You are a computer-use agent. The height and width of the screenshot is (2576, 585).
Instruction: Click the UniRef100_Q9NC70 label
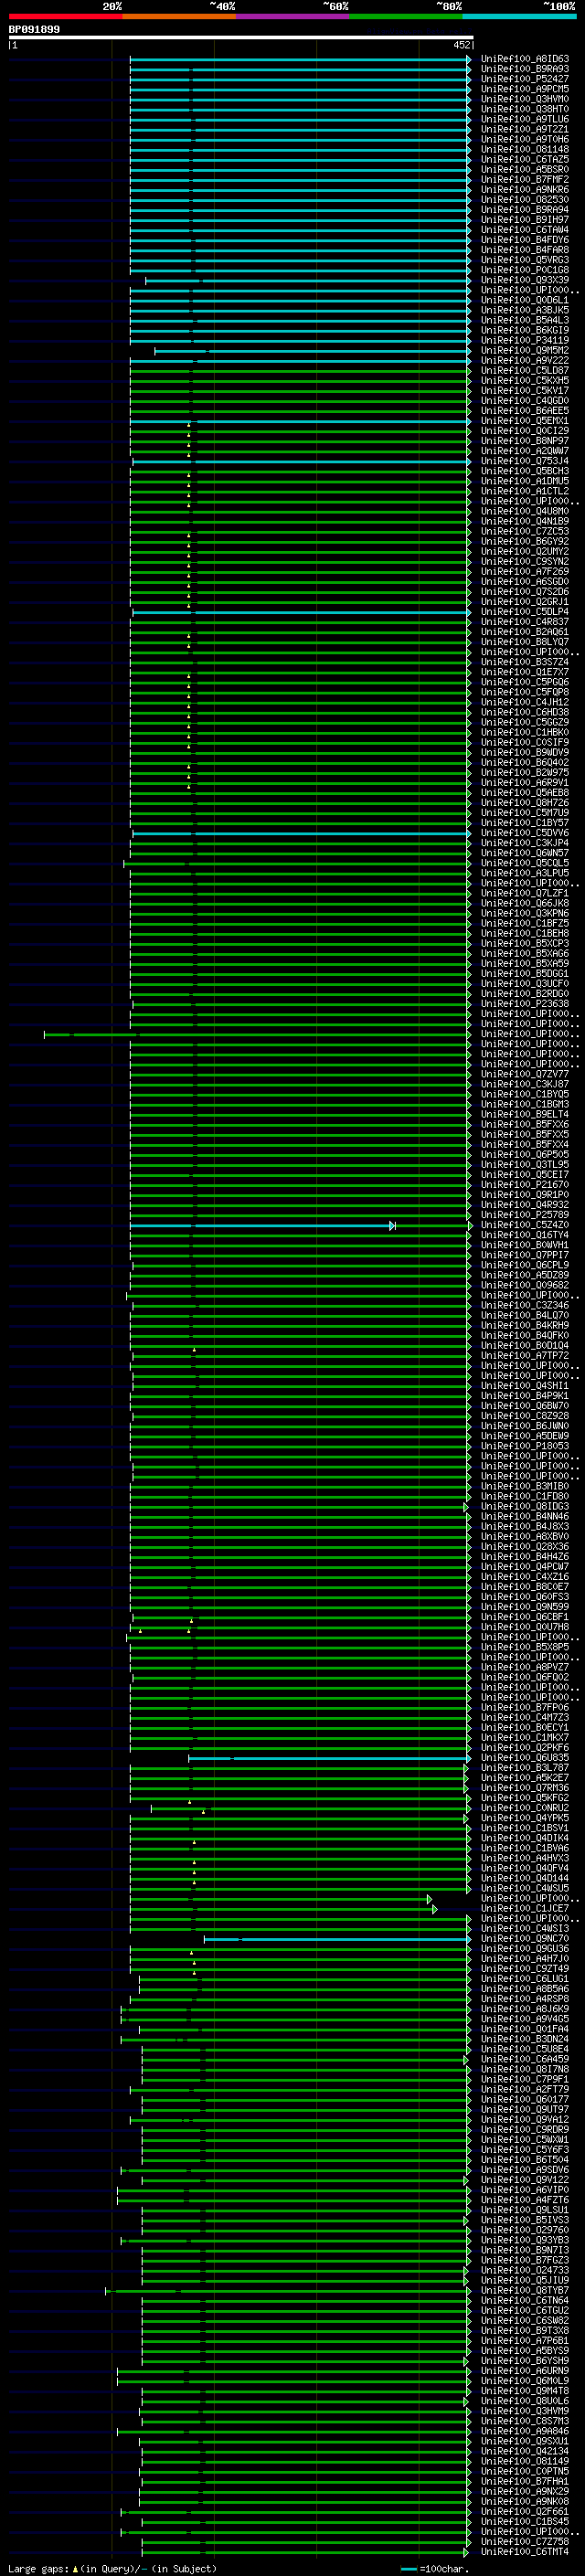pos(525,1939)
